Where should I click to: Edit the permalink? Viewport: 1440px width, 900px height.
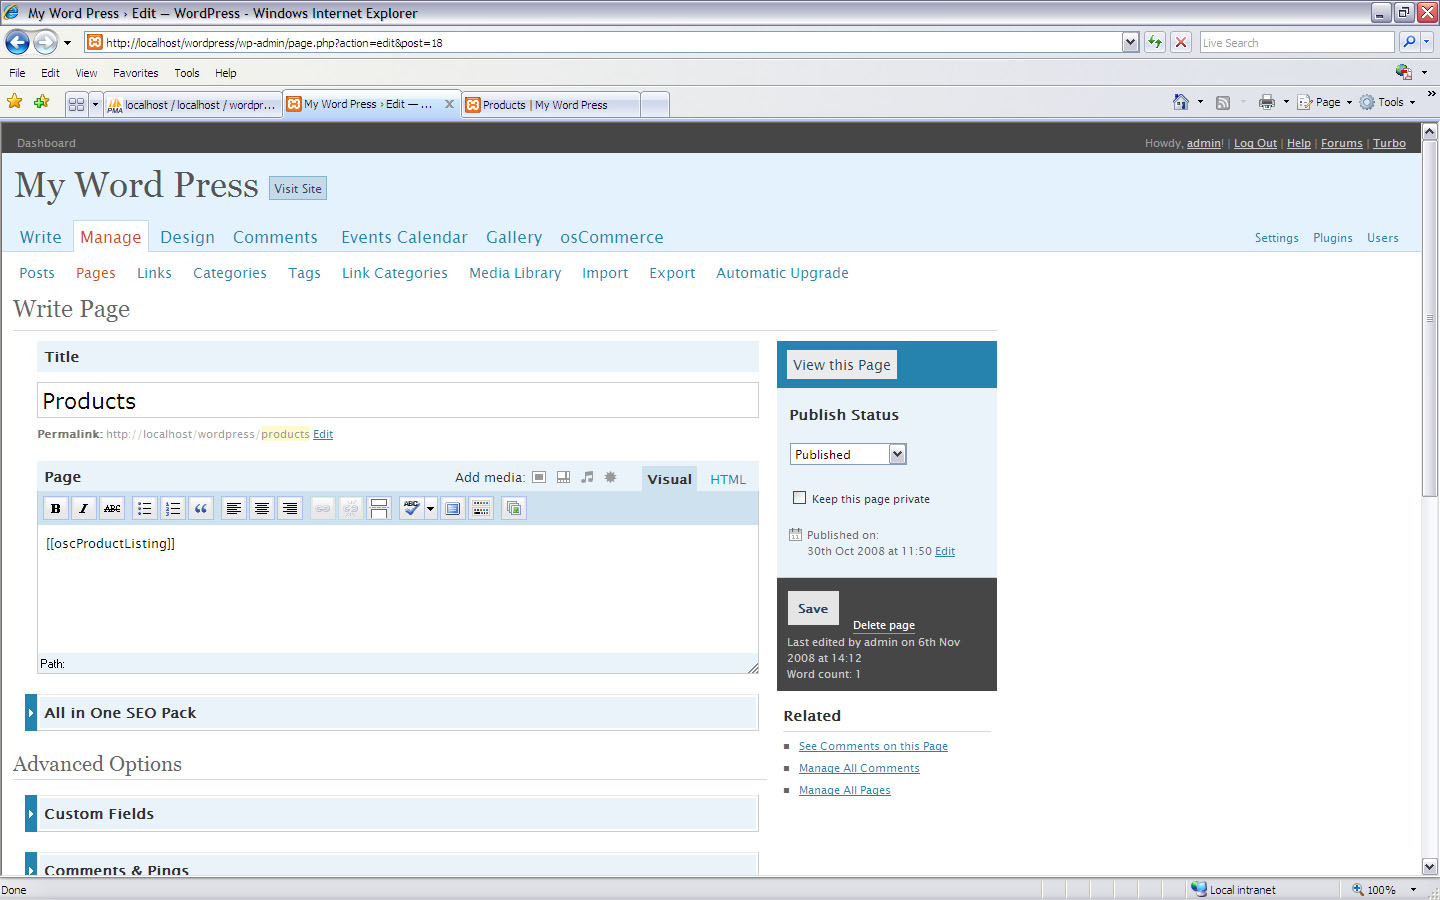pos(323,434)
